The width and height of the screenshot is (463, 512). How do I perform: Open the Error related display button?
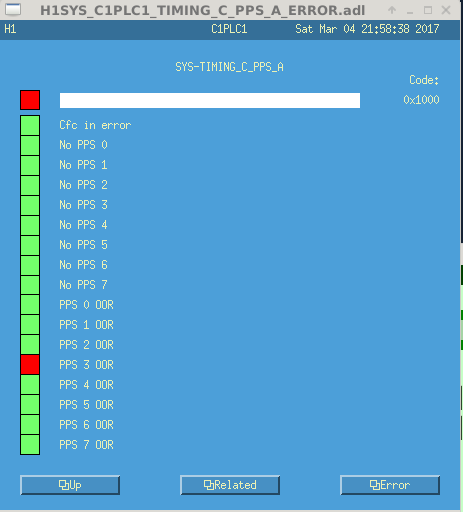click(x=390, y=485)
